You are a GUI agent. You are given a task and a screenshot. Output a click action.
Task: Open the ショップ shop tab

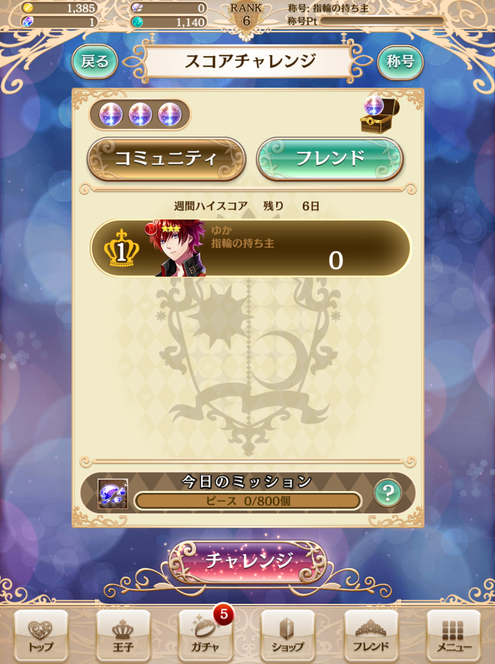288,636
